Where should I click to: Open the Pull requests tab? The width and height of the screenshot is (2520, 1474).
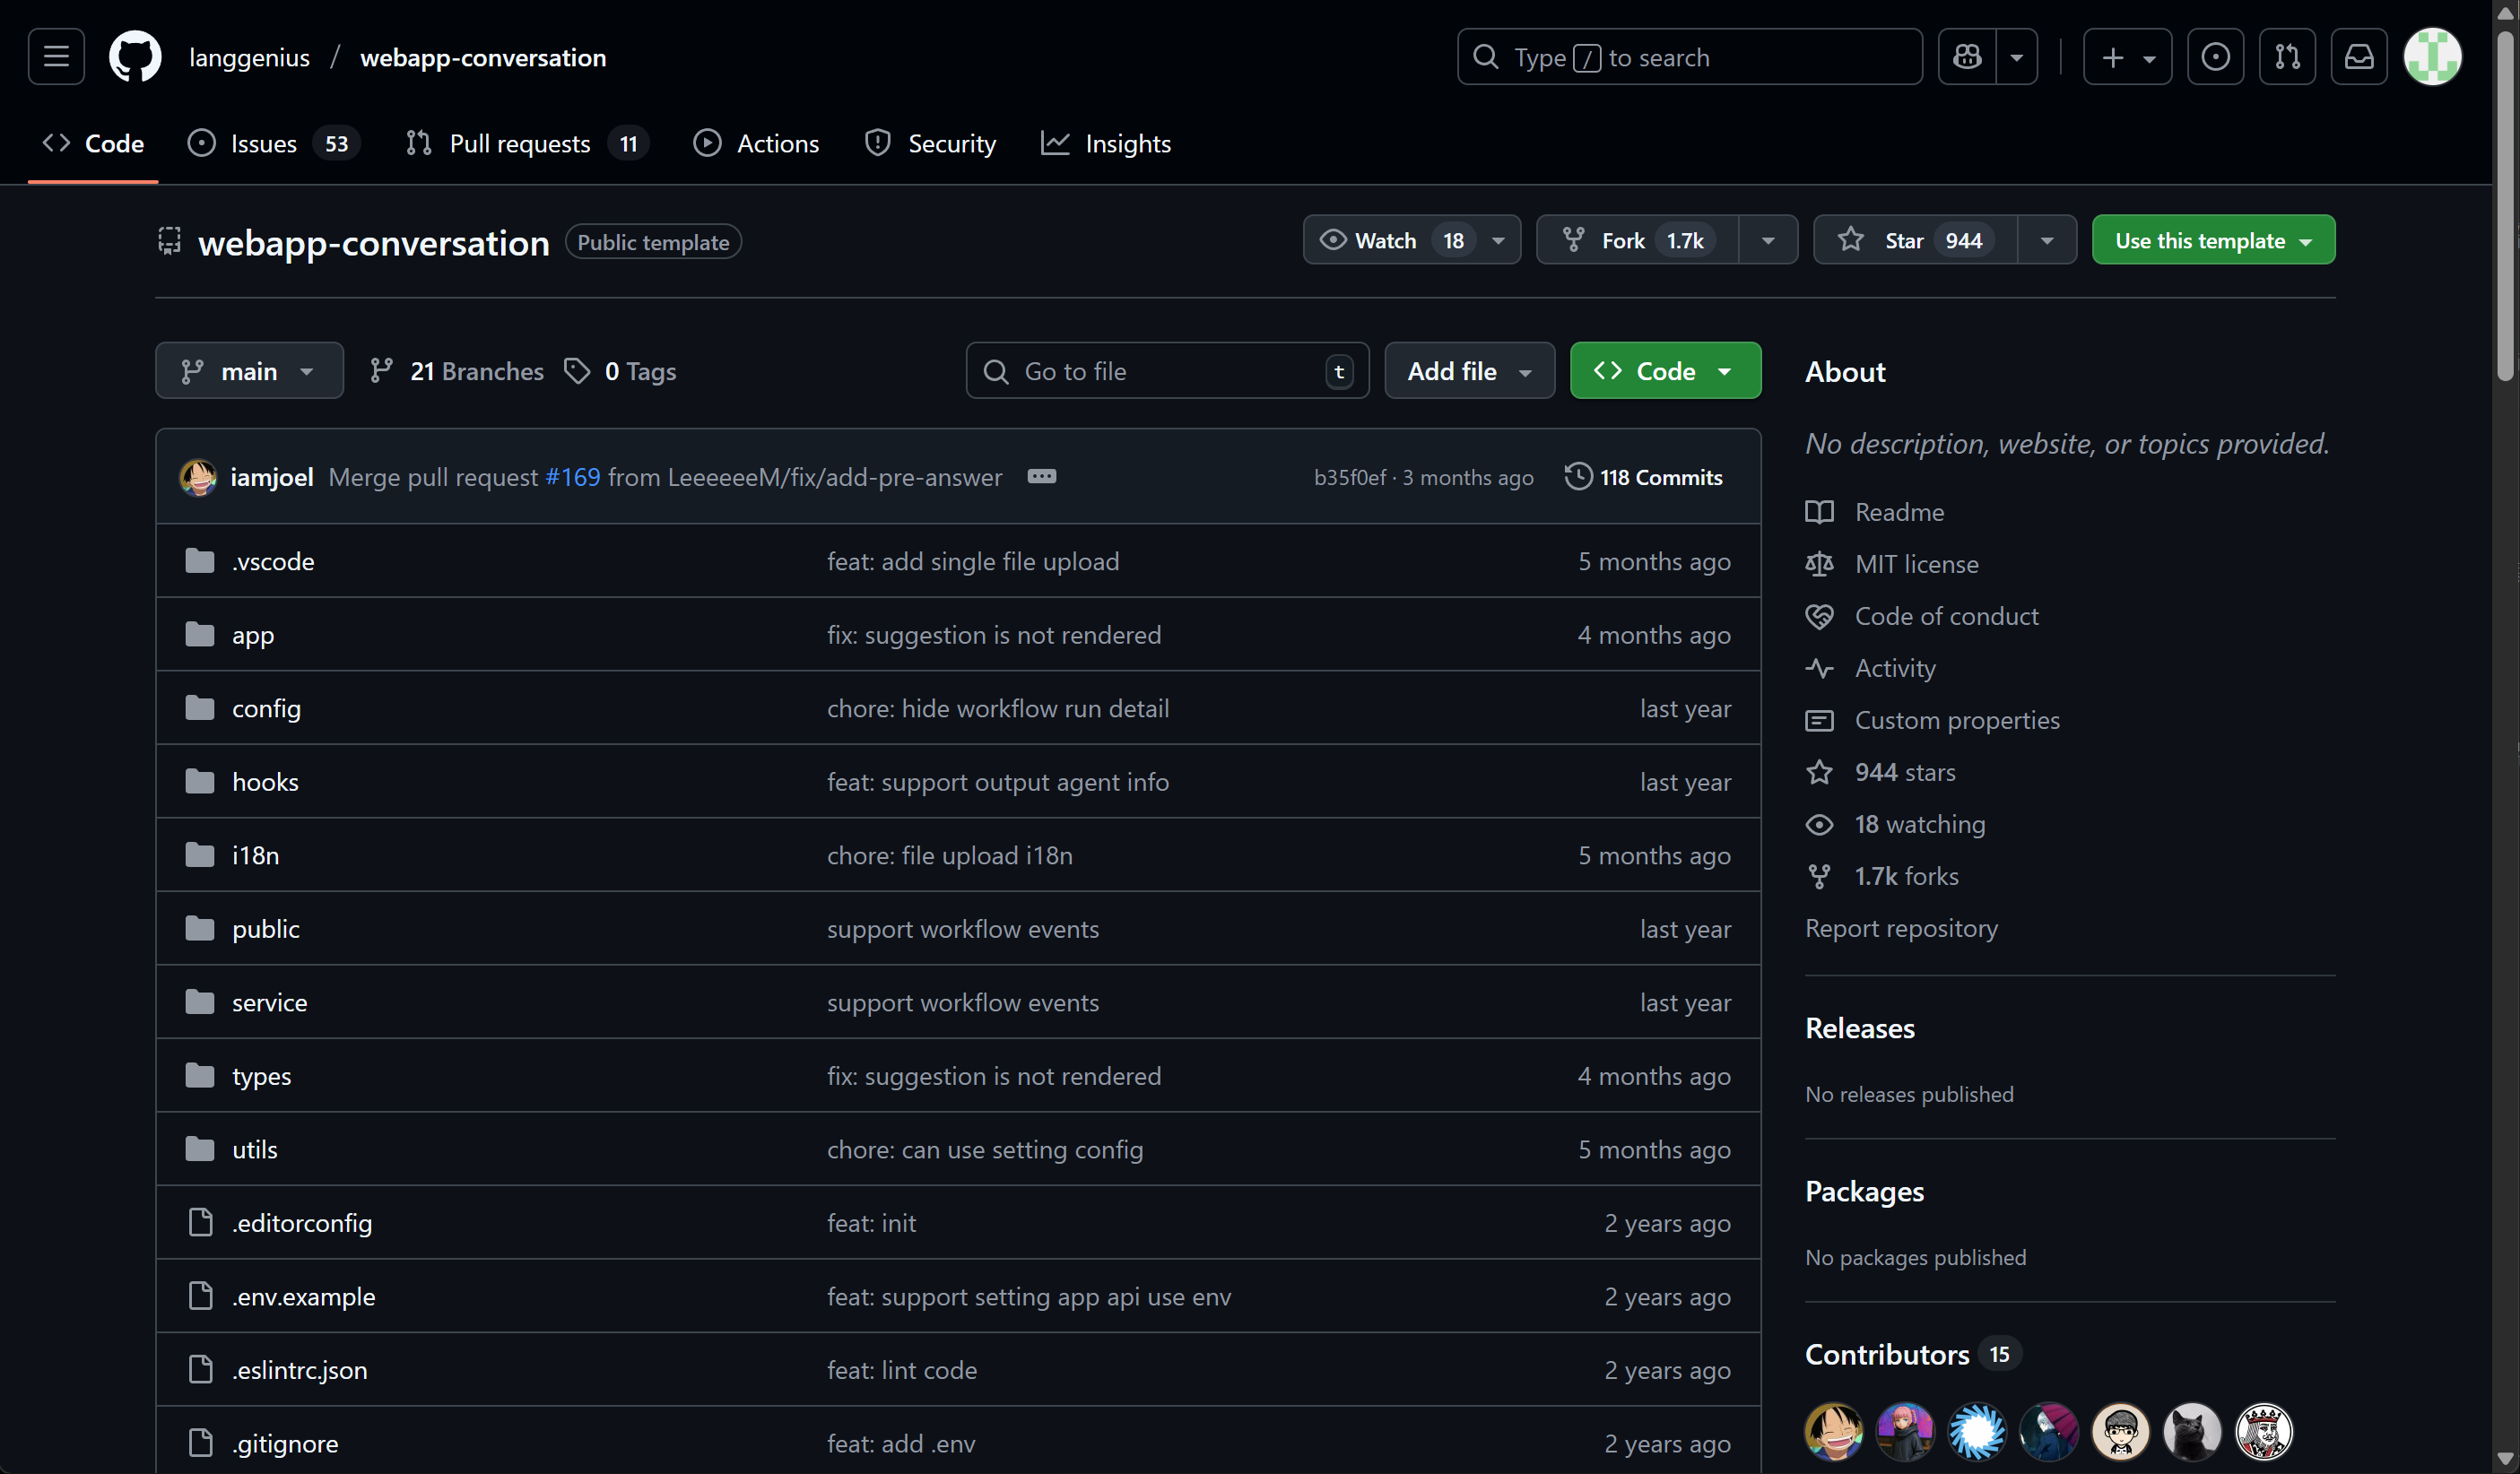click(527, 143)
